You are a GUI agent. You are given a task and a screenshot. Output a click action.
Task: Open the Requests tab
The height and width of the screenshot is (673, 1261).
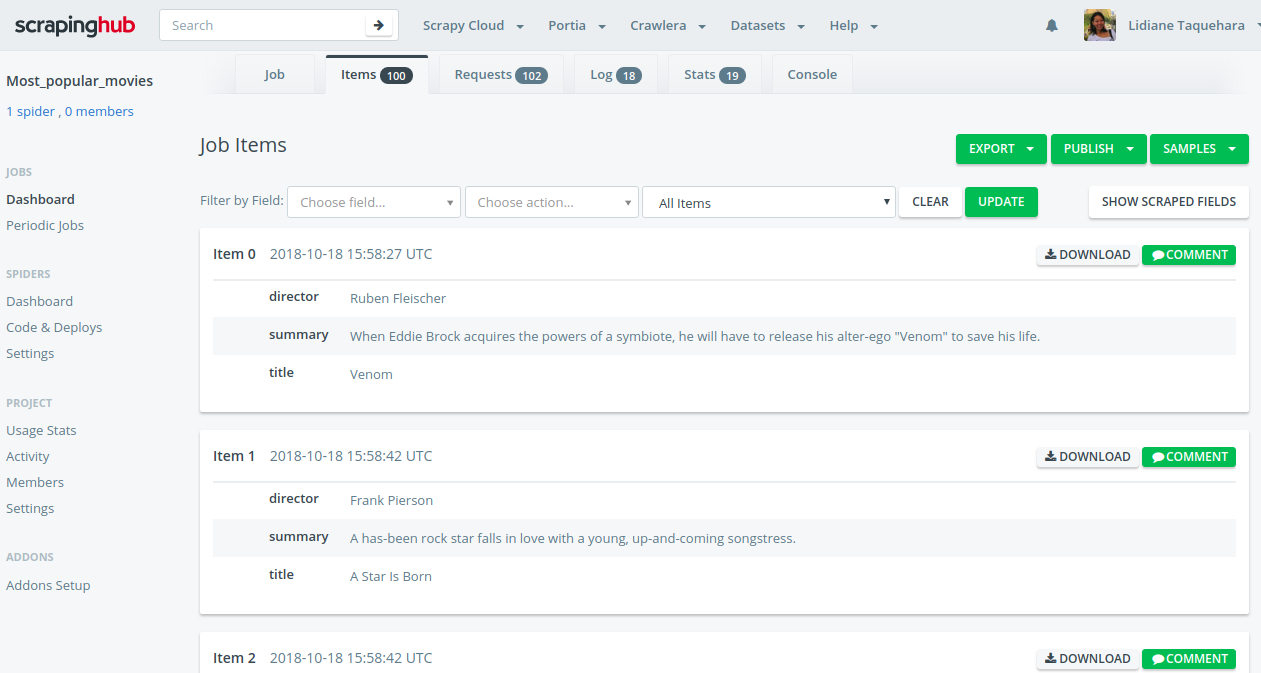pos(501,75)
